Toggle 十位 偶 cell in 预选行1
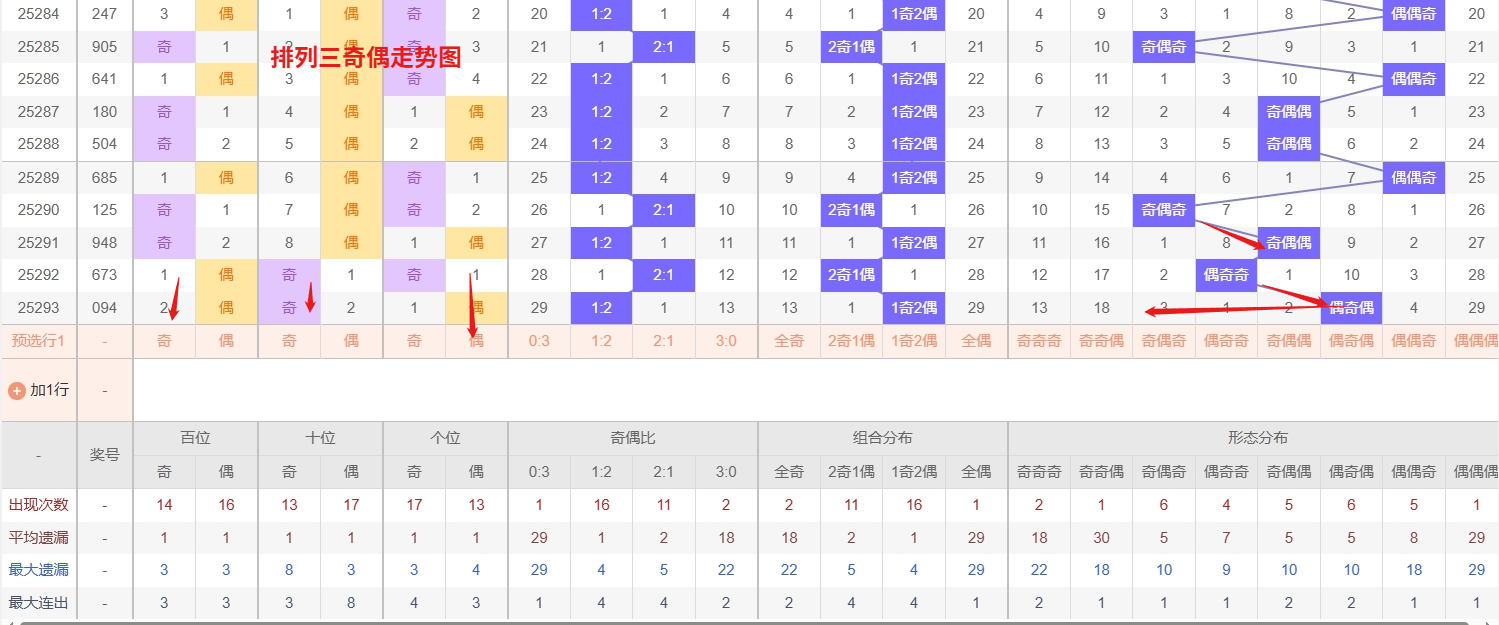Screen dimensions: 1499x625 point(351,341)
